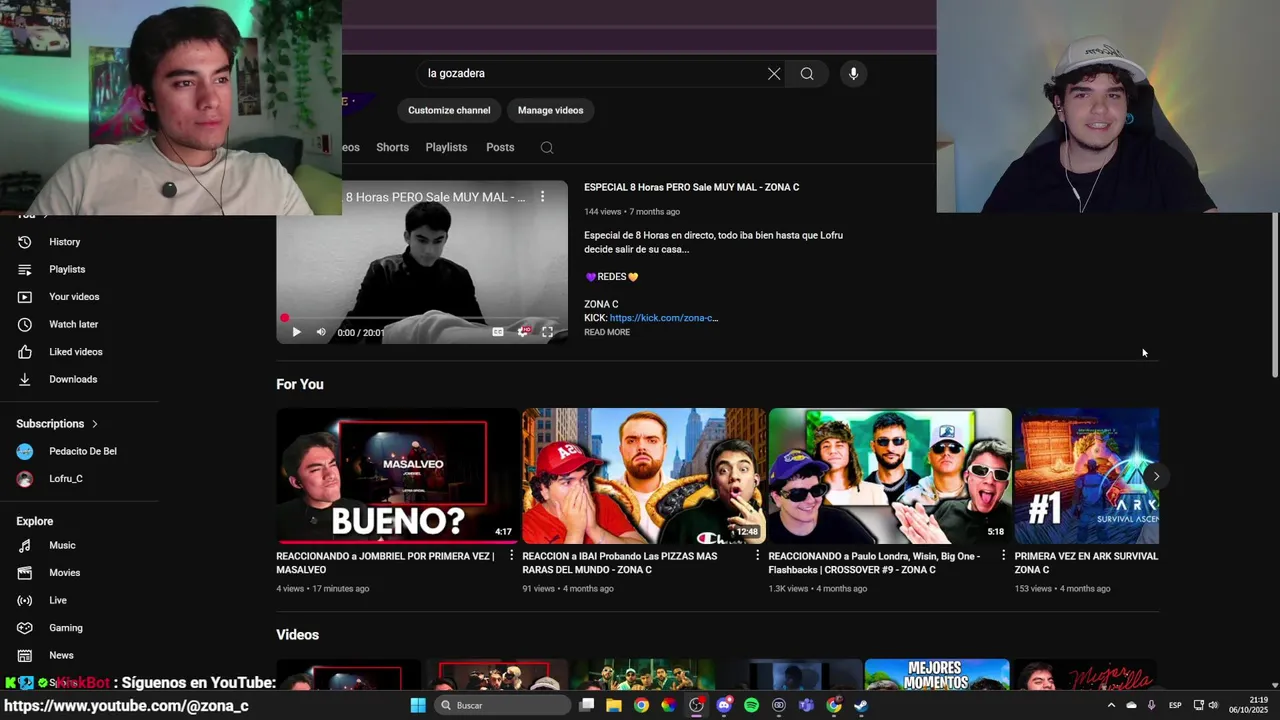Open REACCION a IBAI pizzas video title
The height and width of the screenshot is (720, 1280).
click(620, 563)
